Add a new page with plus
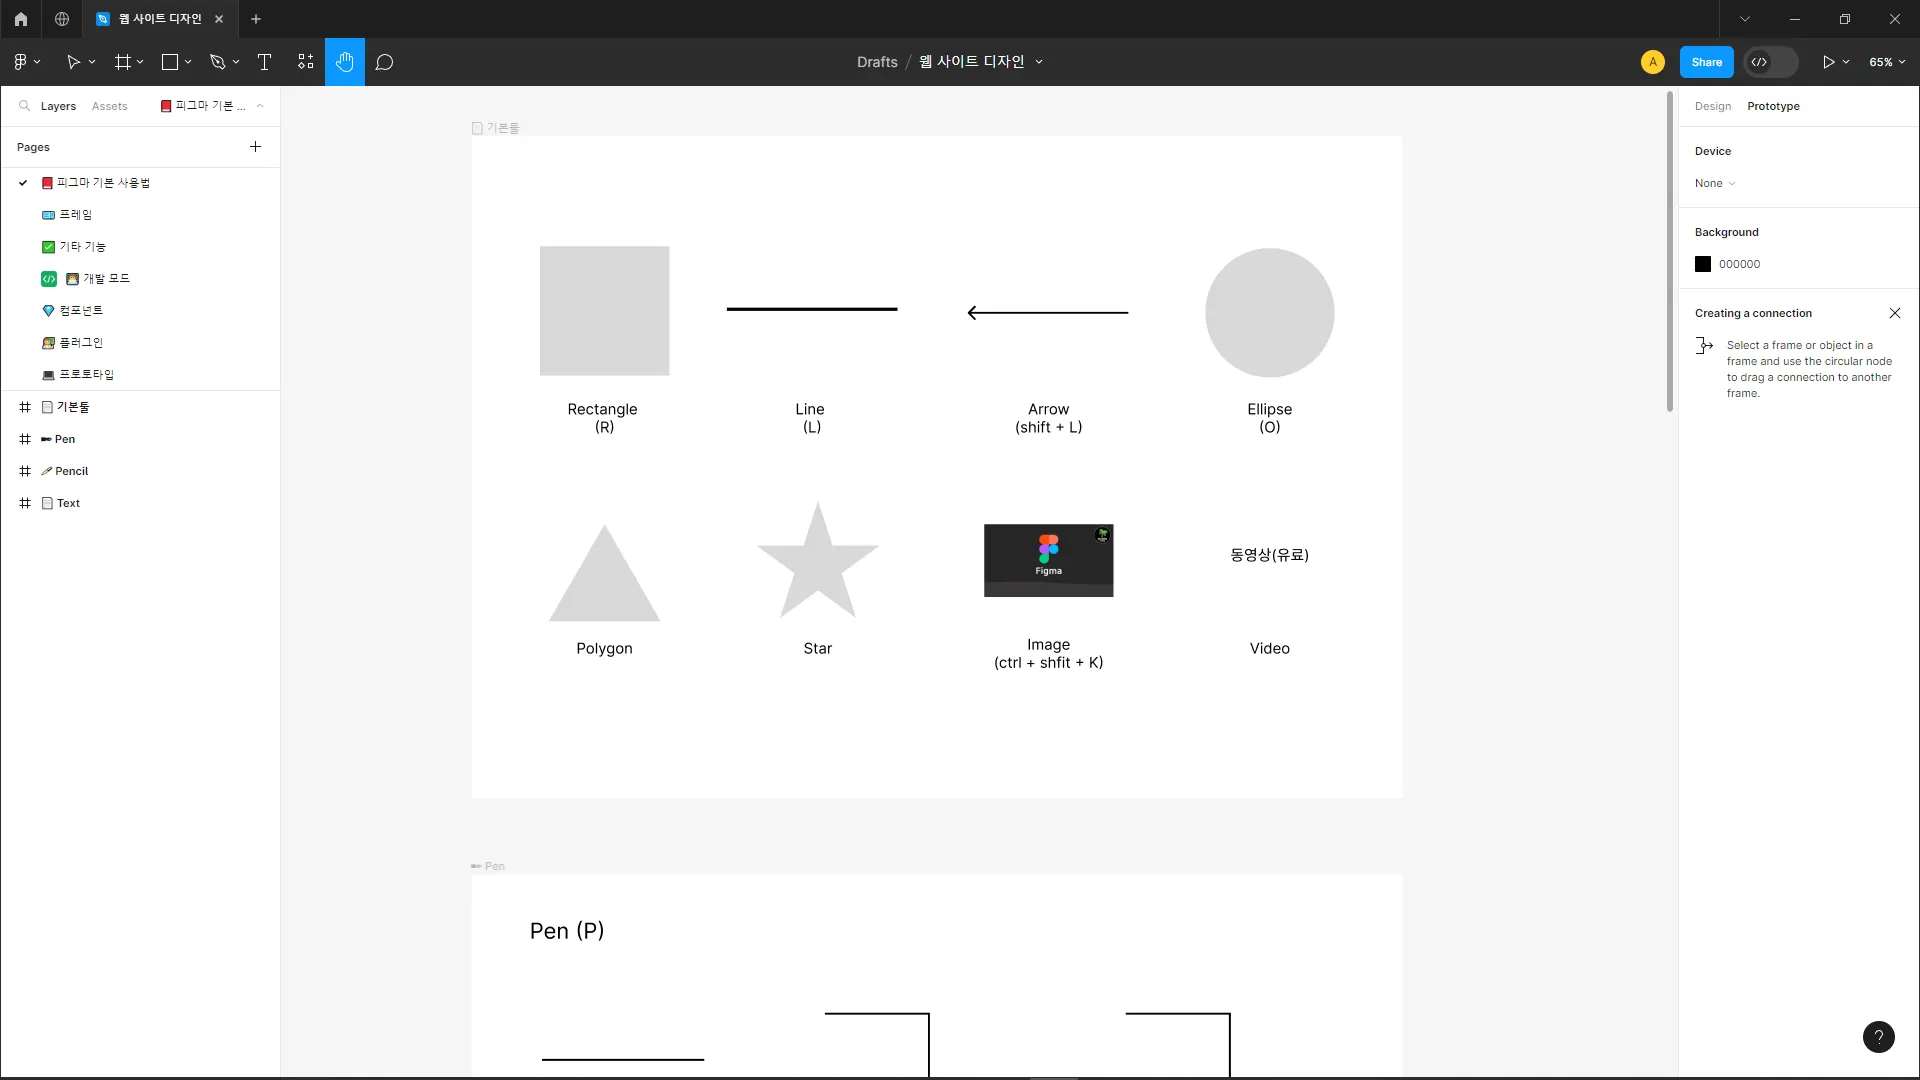 (255, 147)
